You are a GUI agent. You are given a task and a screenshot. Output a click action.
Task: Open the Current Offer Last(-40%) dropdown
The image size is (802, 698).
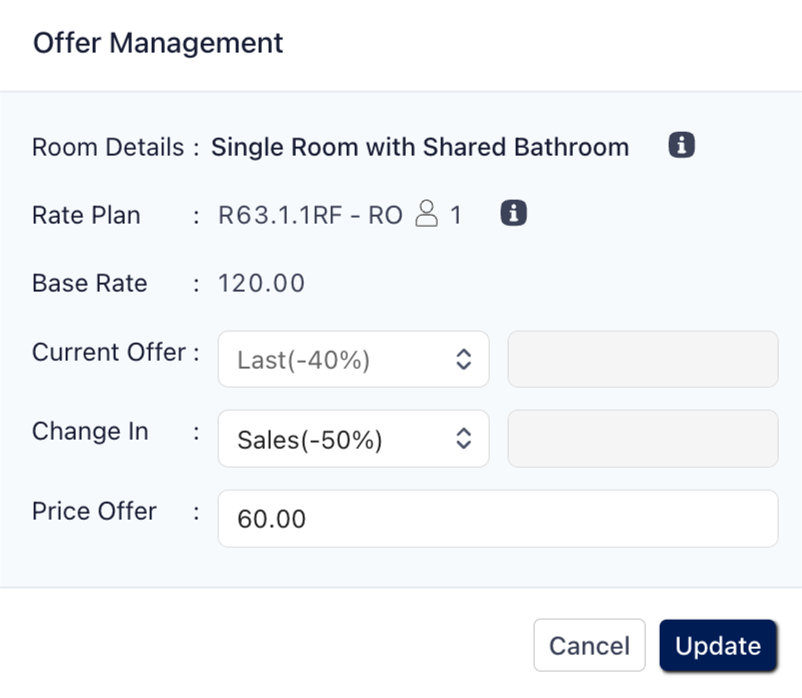[340, 360]
